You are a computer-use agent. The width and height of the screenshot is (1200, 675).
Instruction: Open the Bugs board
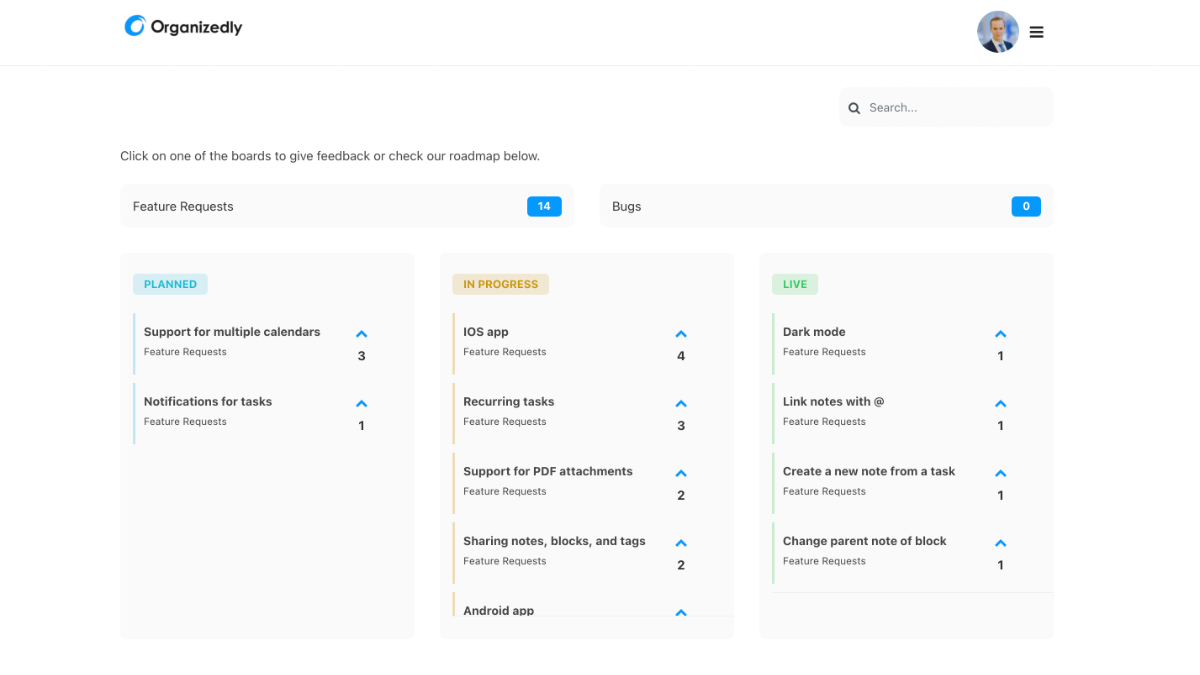coord(826,206)
